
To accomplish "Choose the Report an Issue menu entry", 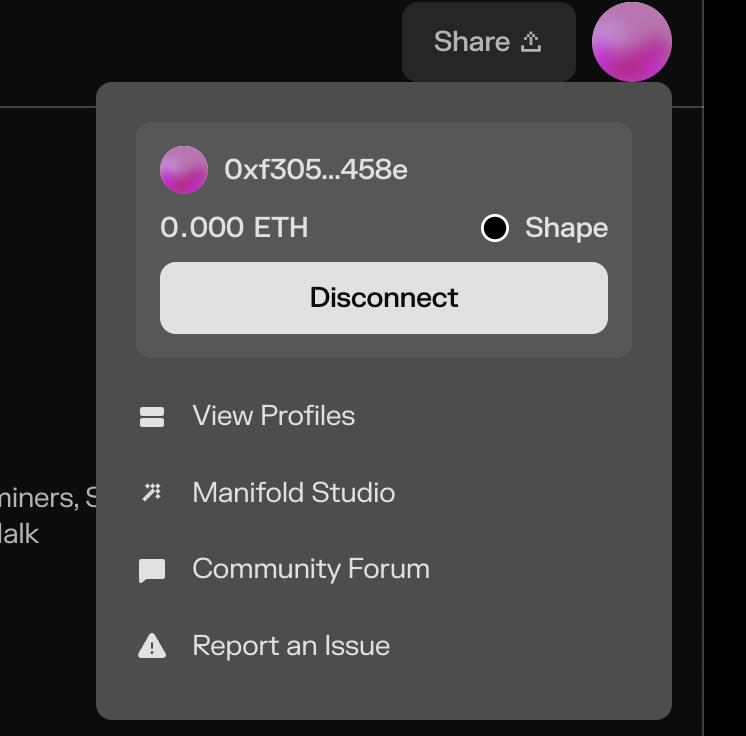I will point(291,646).
